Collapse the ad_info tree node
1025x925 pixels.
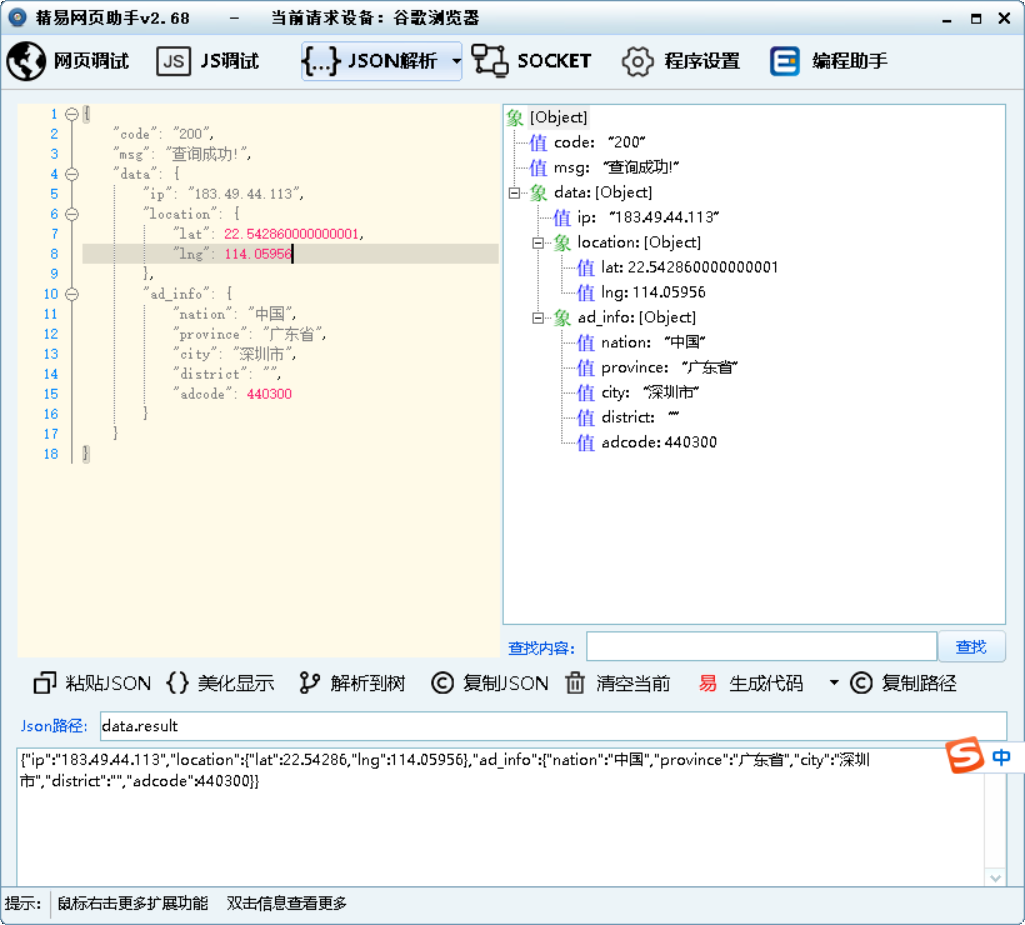coord(538,318)
